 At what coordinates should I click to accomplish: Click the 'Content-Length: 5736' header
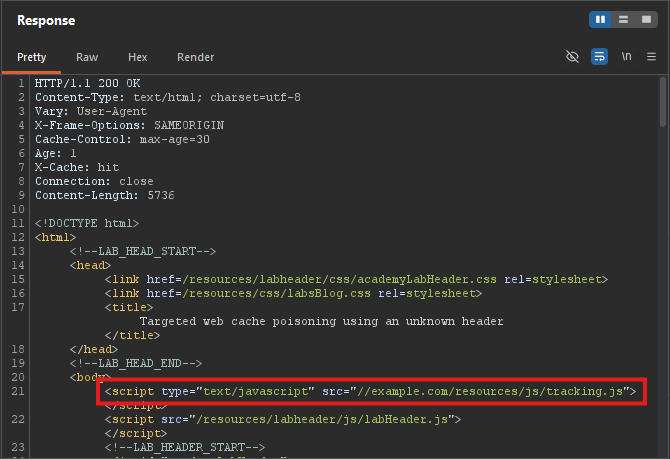click(x=105, y=195)
